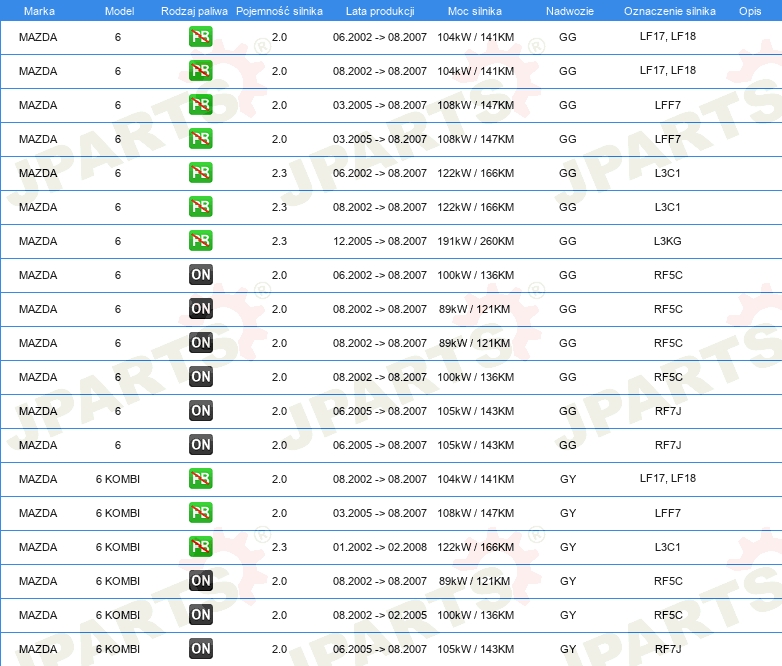This screenshot has height=666, width=782.
Task: Click ON icon in 06.2002 100kW / 136KM row
Action: point(201,275)
